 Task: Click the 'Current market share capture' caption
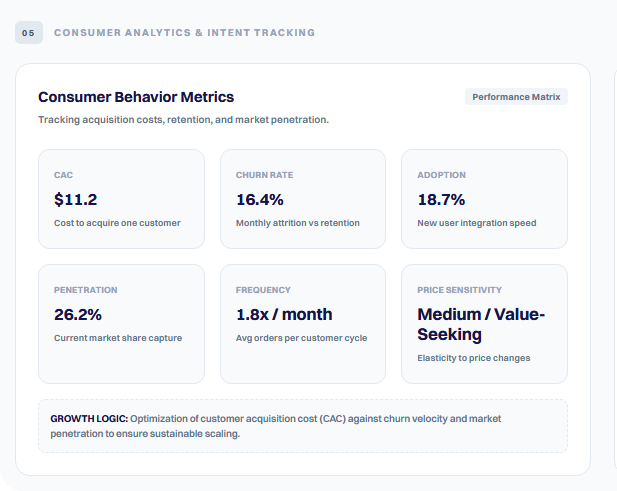(x=118, y=338)
